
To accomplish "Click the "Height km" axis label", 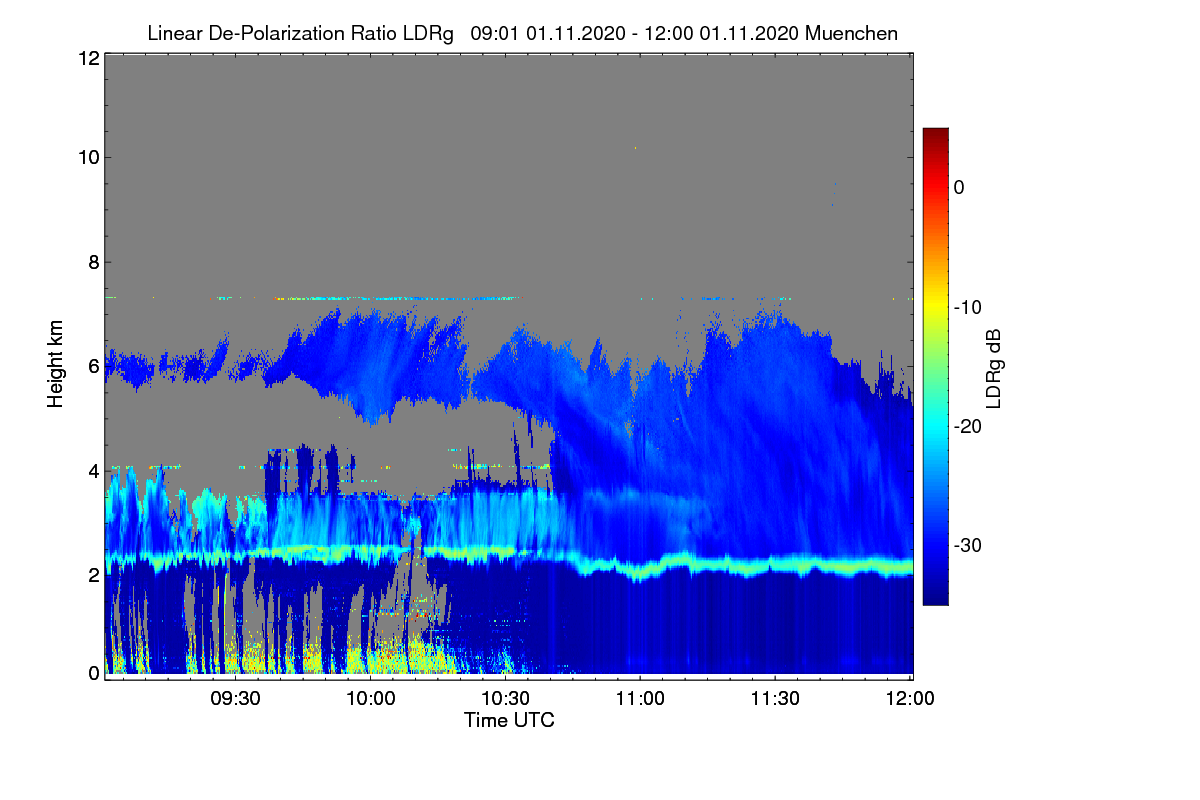I will tap(54, 365).
